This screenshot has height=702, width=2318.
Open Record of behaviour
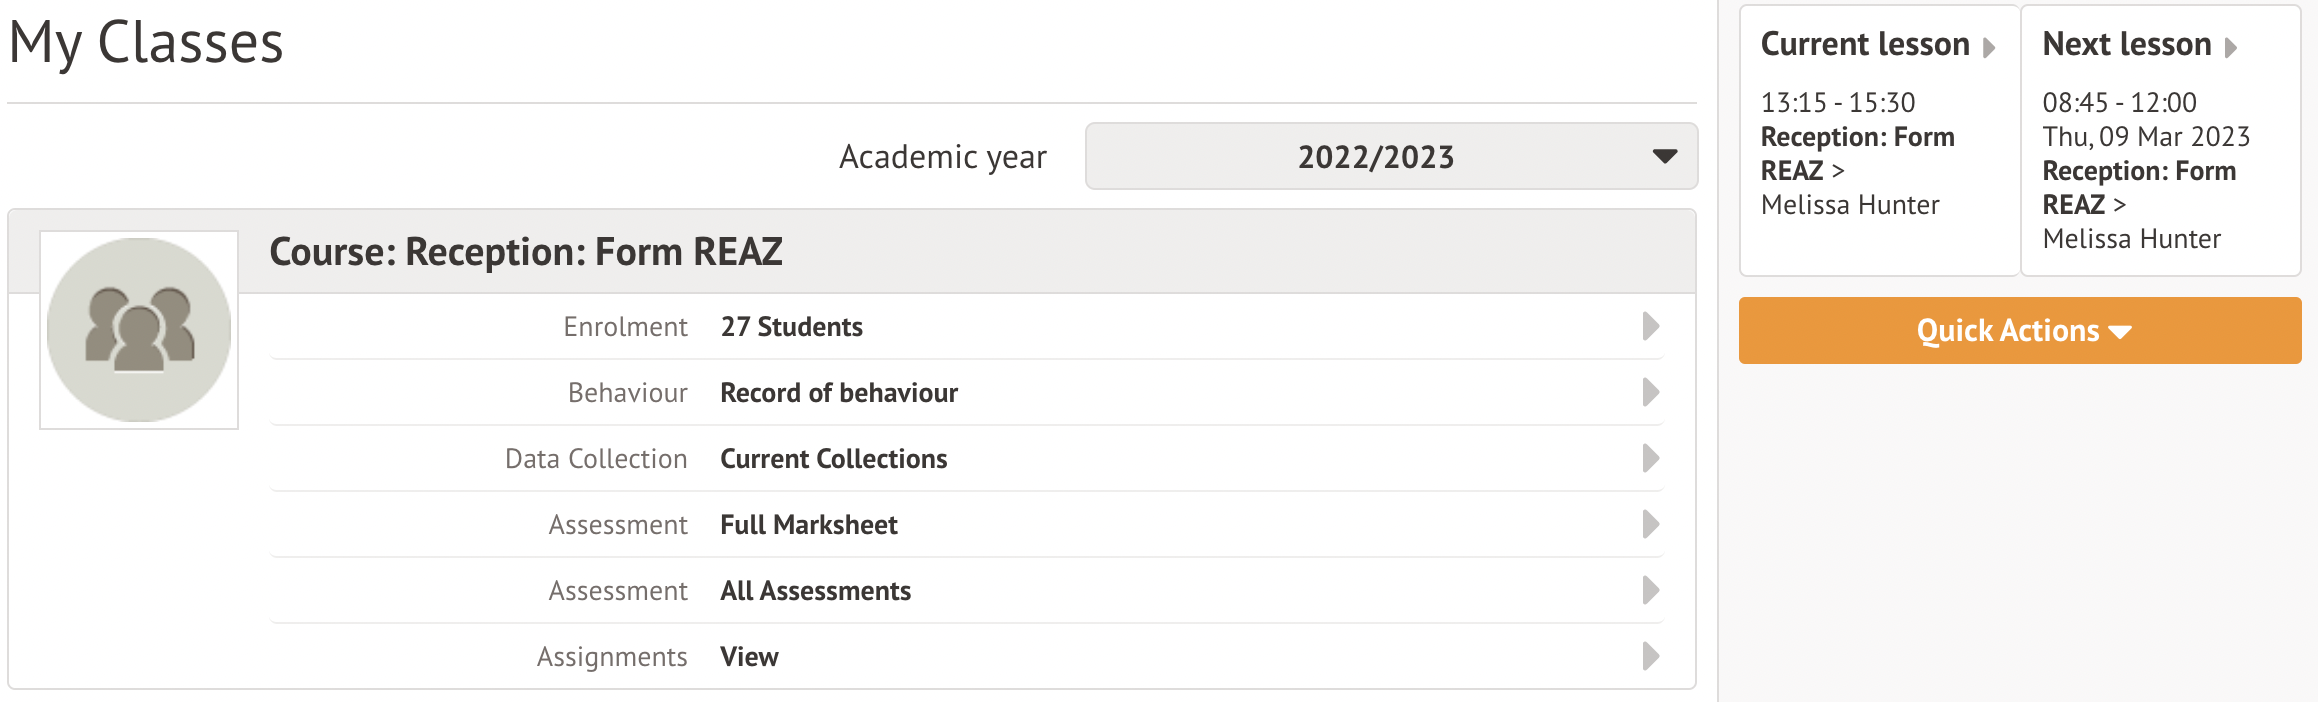coord(838,393)
